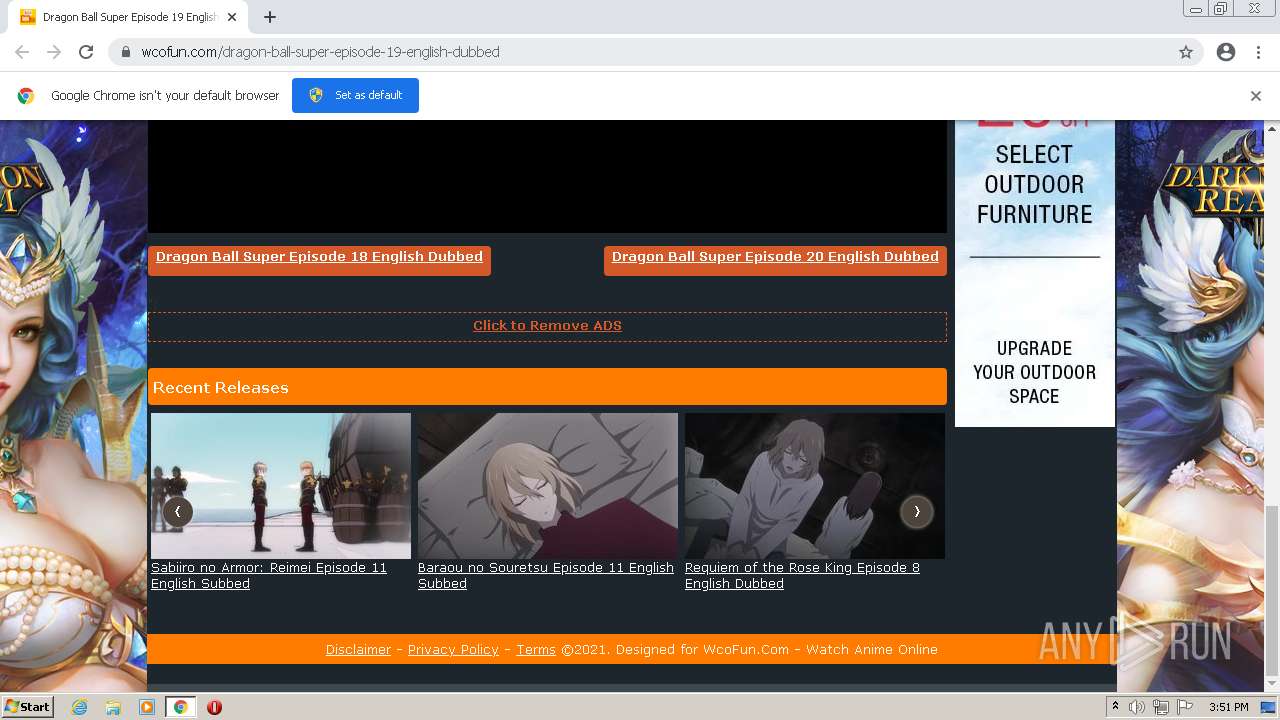Viewport: 1280px width, 720px height.
Task: Reload the current page
Action: pos(86,52)
